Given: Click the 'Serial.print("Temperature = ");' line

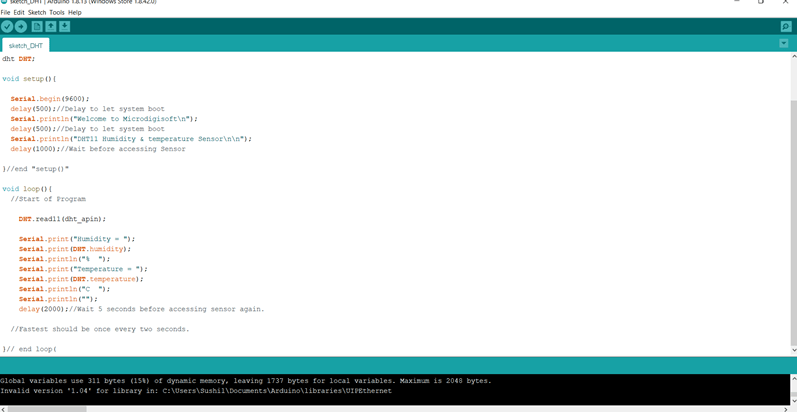Looking at the screenshot, I should pyautogui.click(x=83, y=269).
